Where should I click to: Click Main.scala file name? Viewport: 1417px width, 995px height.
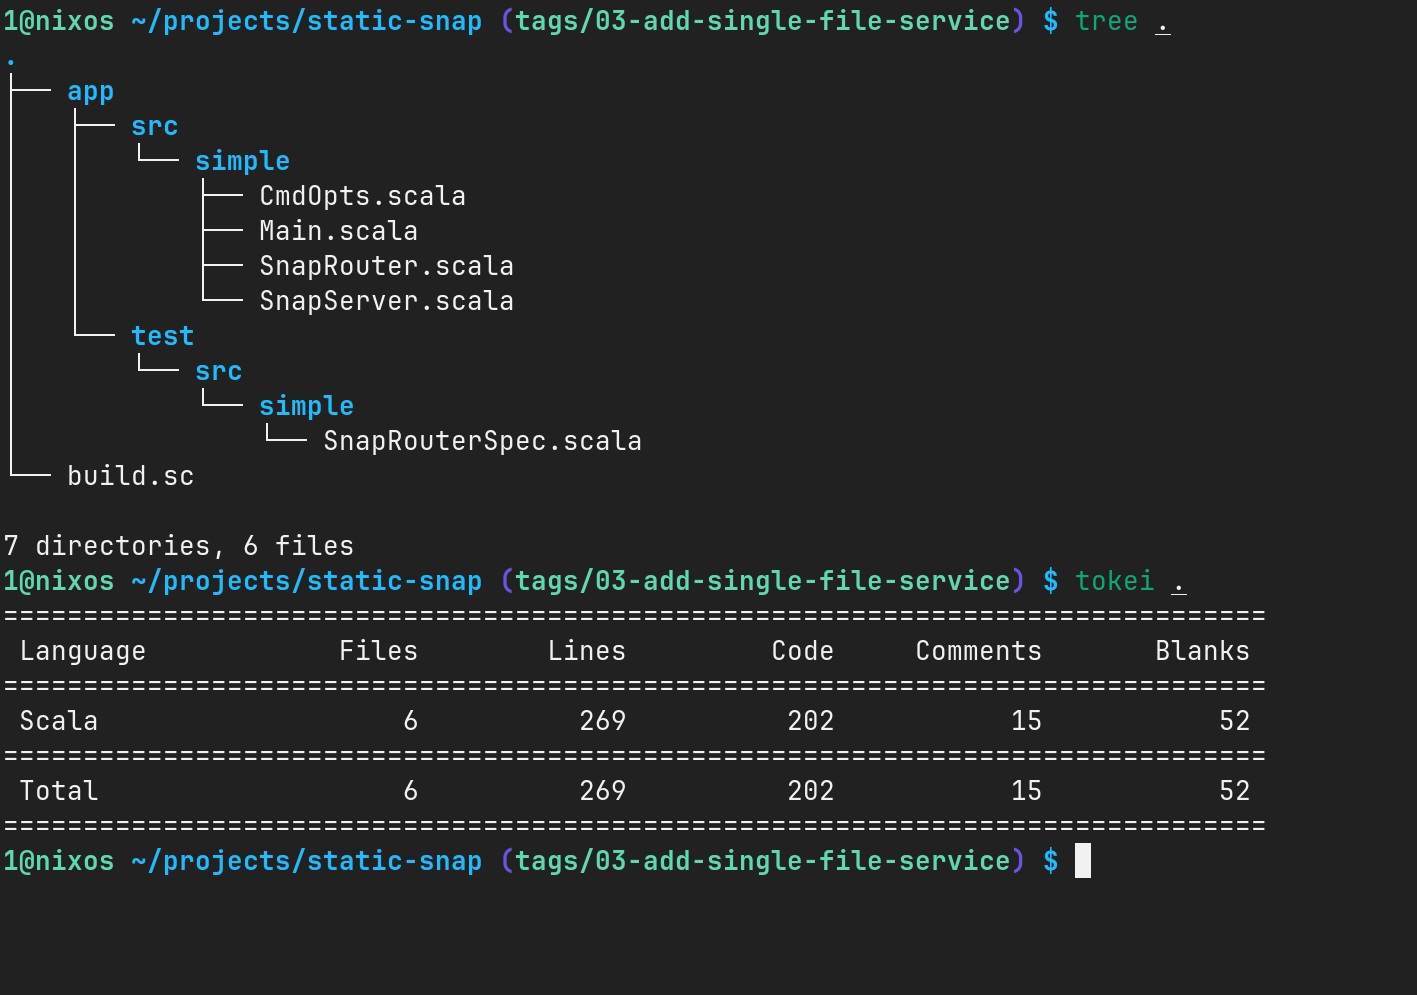click(x=338, y=231)
